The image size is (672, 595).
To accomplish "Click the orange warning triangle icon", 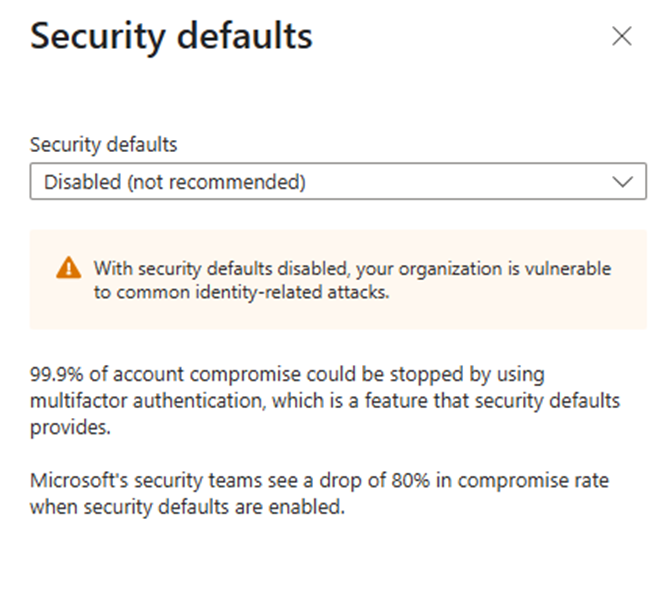I will click(x=69, y=268).
